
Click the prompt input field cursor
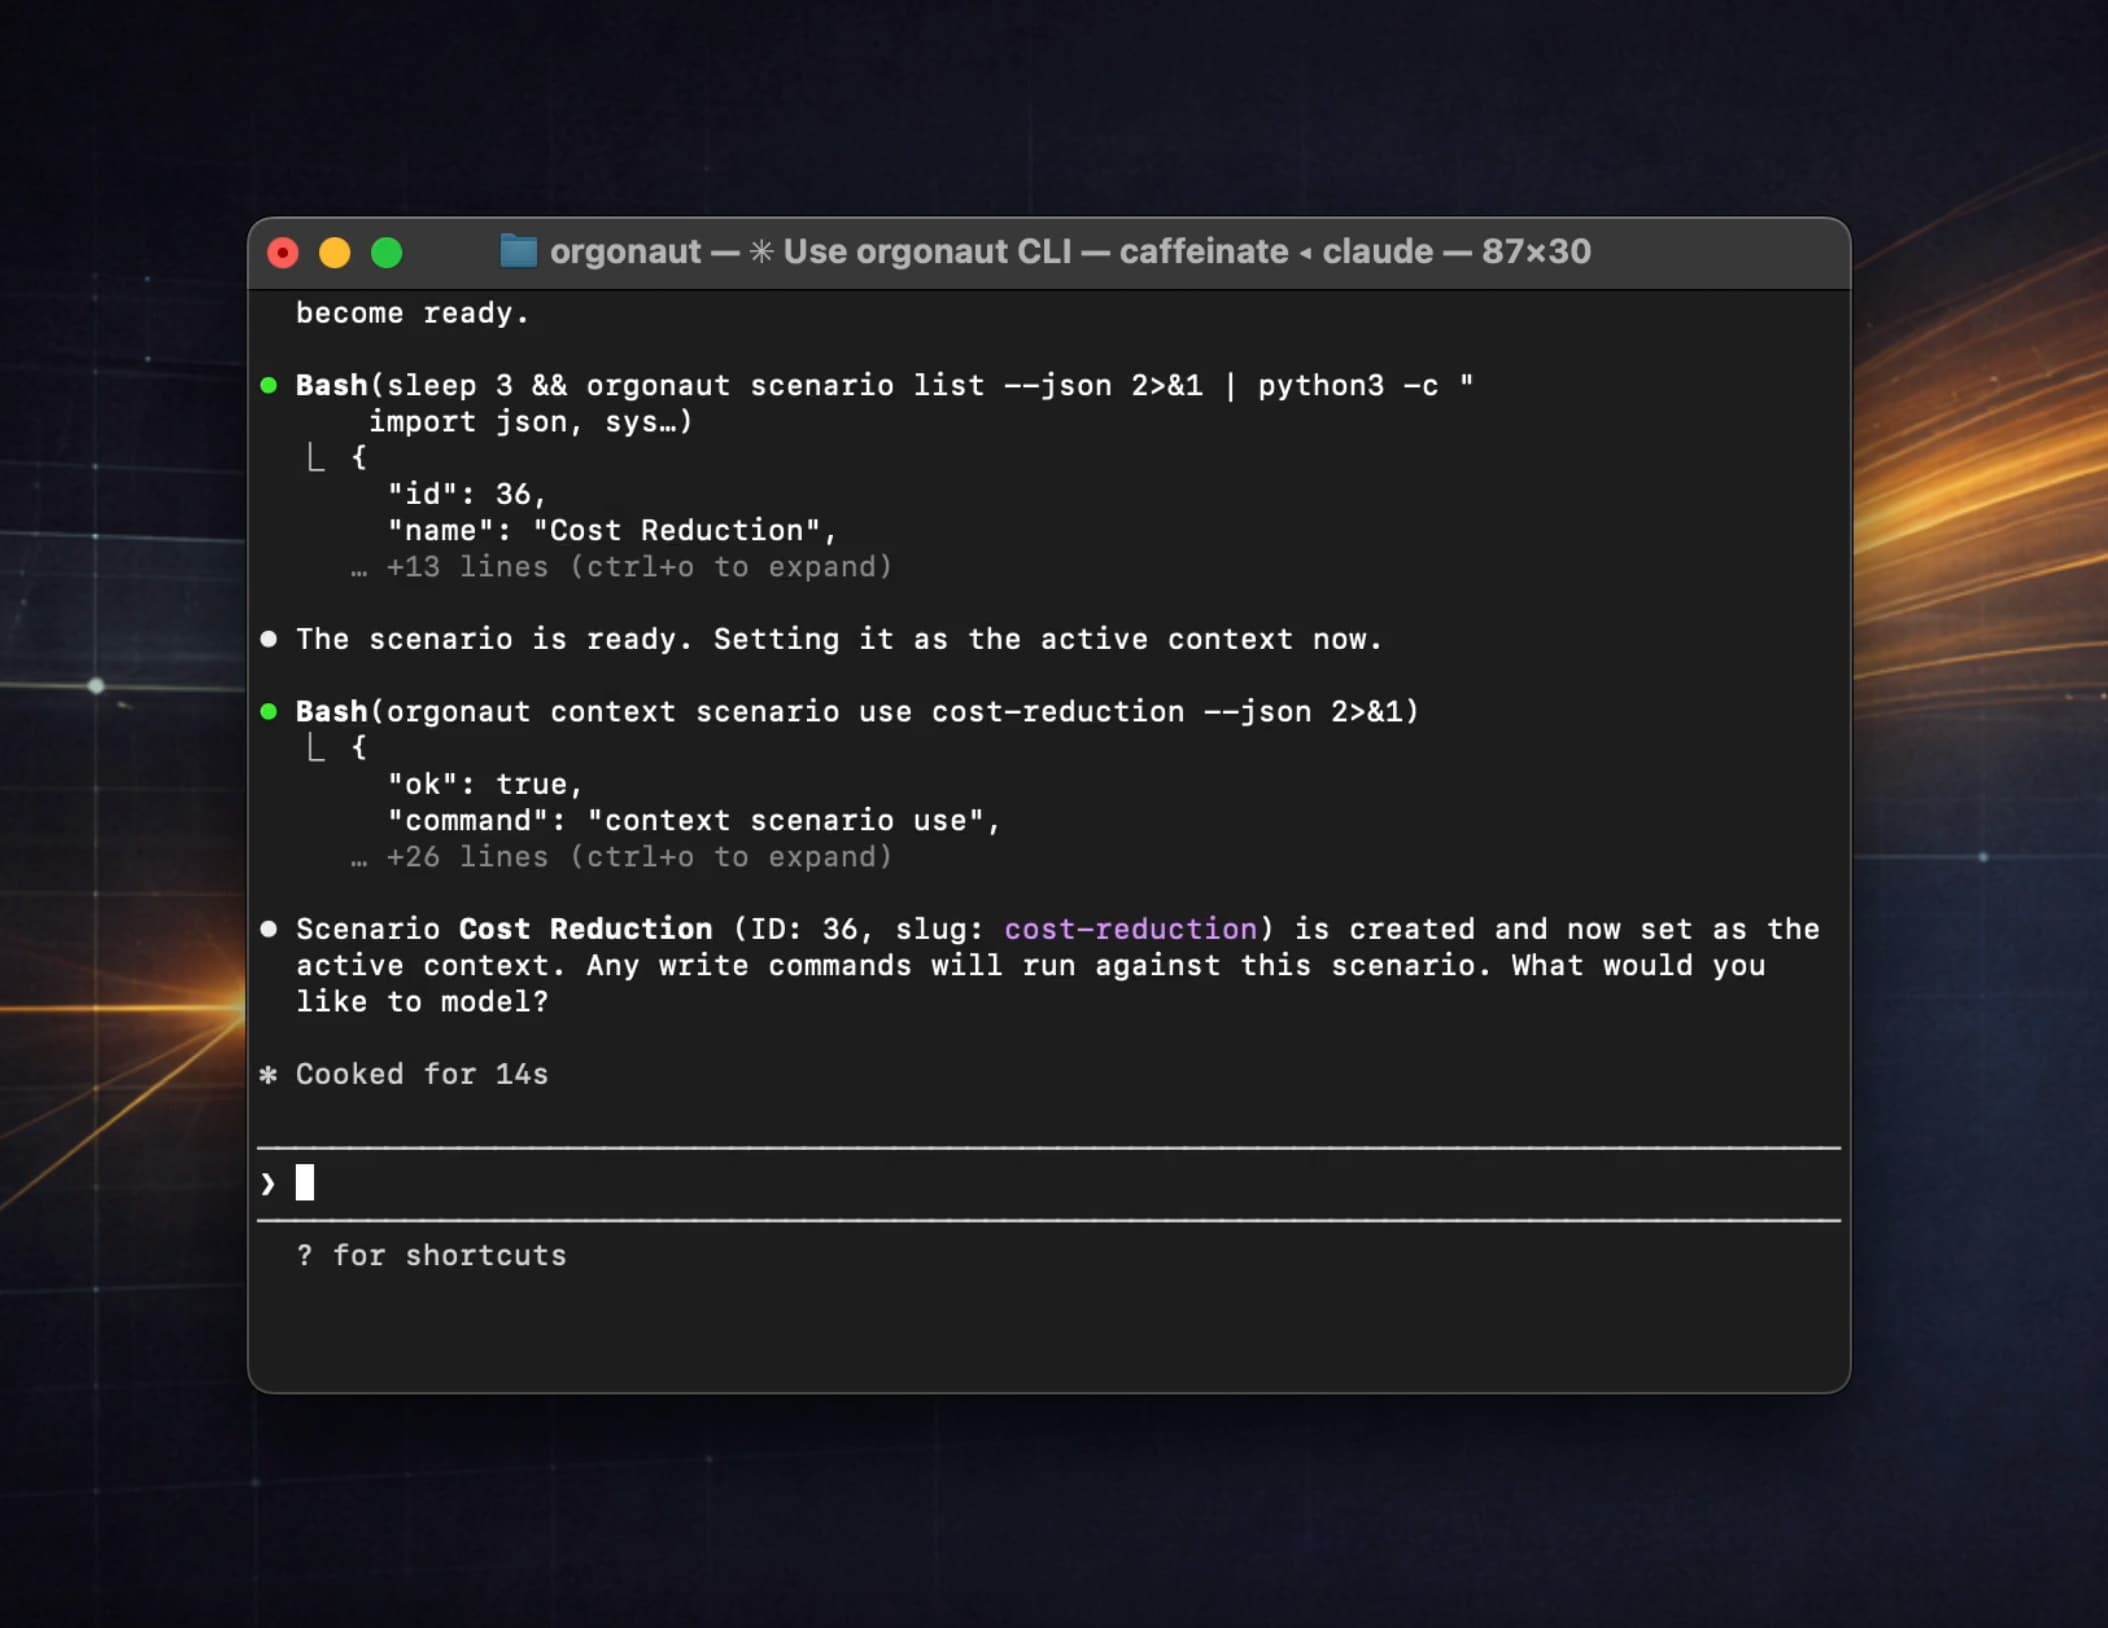point(305,1182)
